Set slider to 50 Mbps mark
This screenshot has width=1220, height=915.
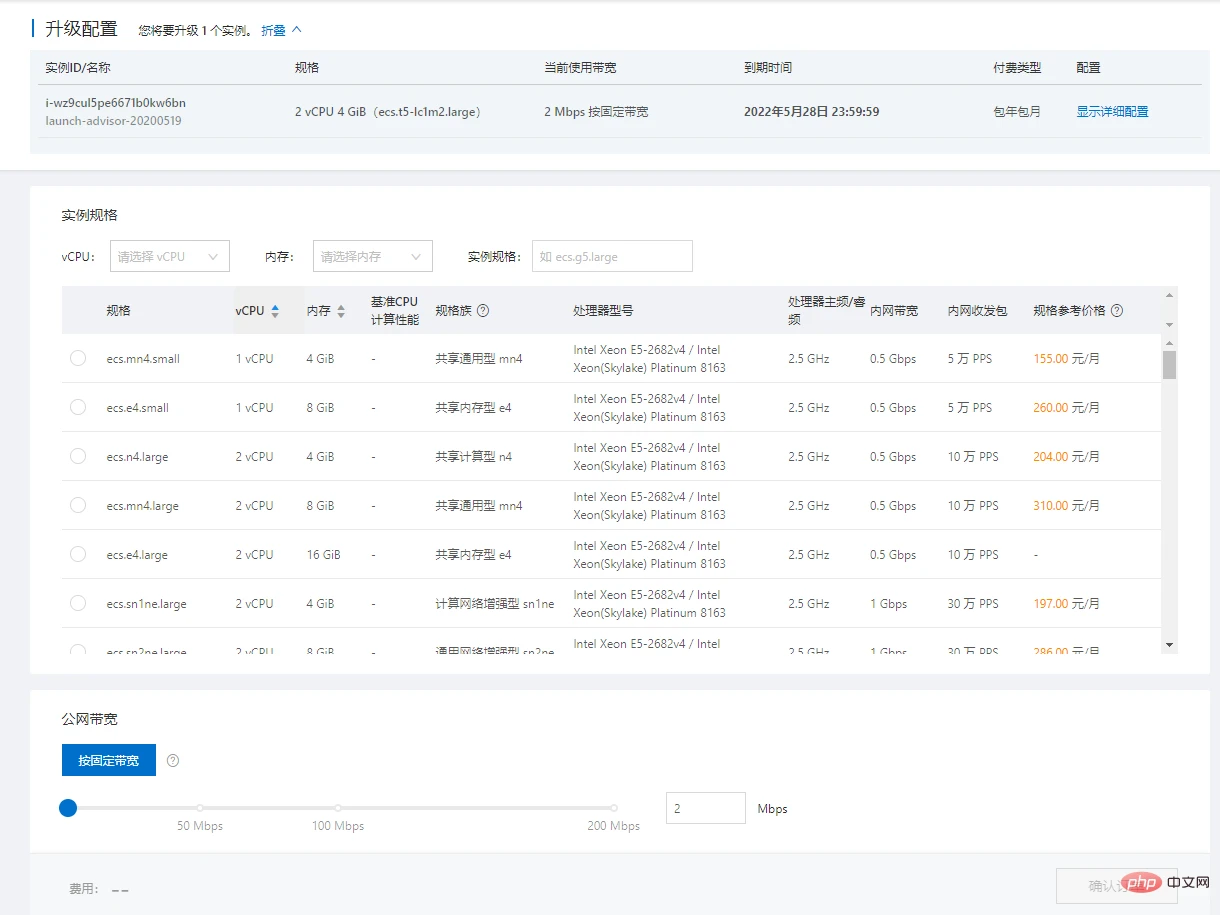coord(200,808)
